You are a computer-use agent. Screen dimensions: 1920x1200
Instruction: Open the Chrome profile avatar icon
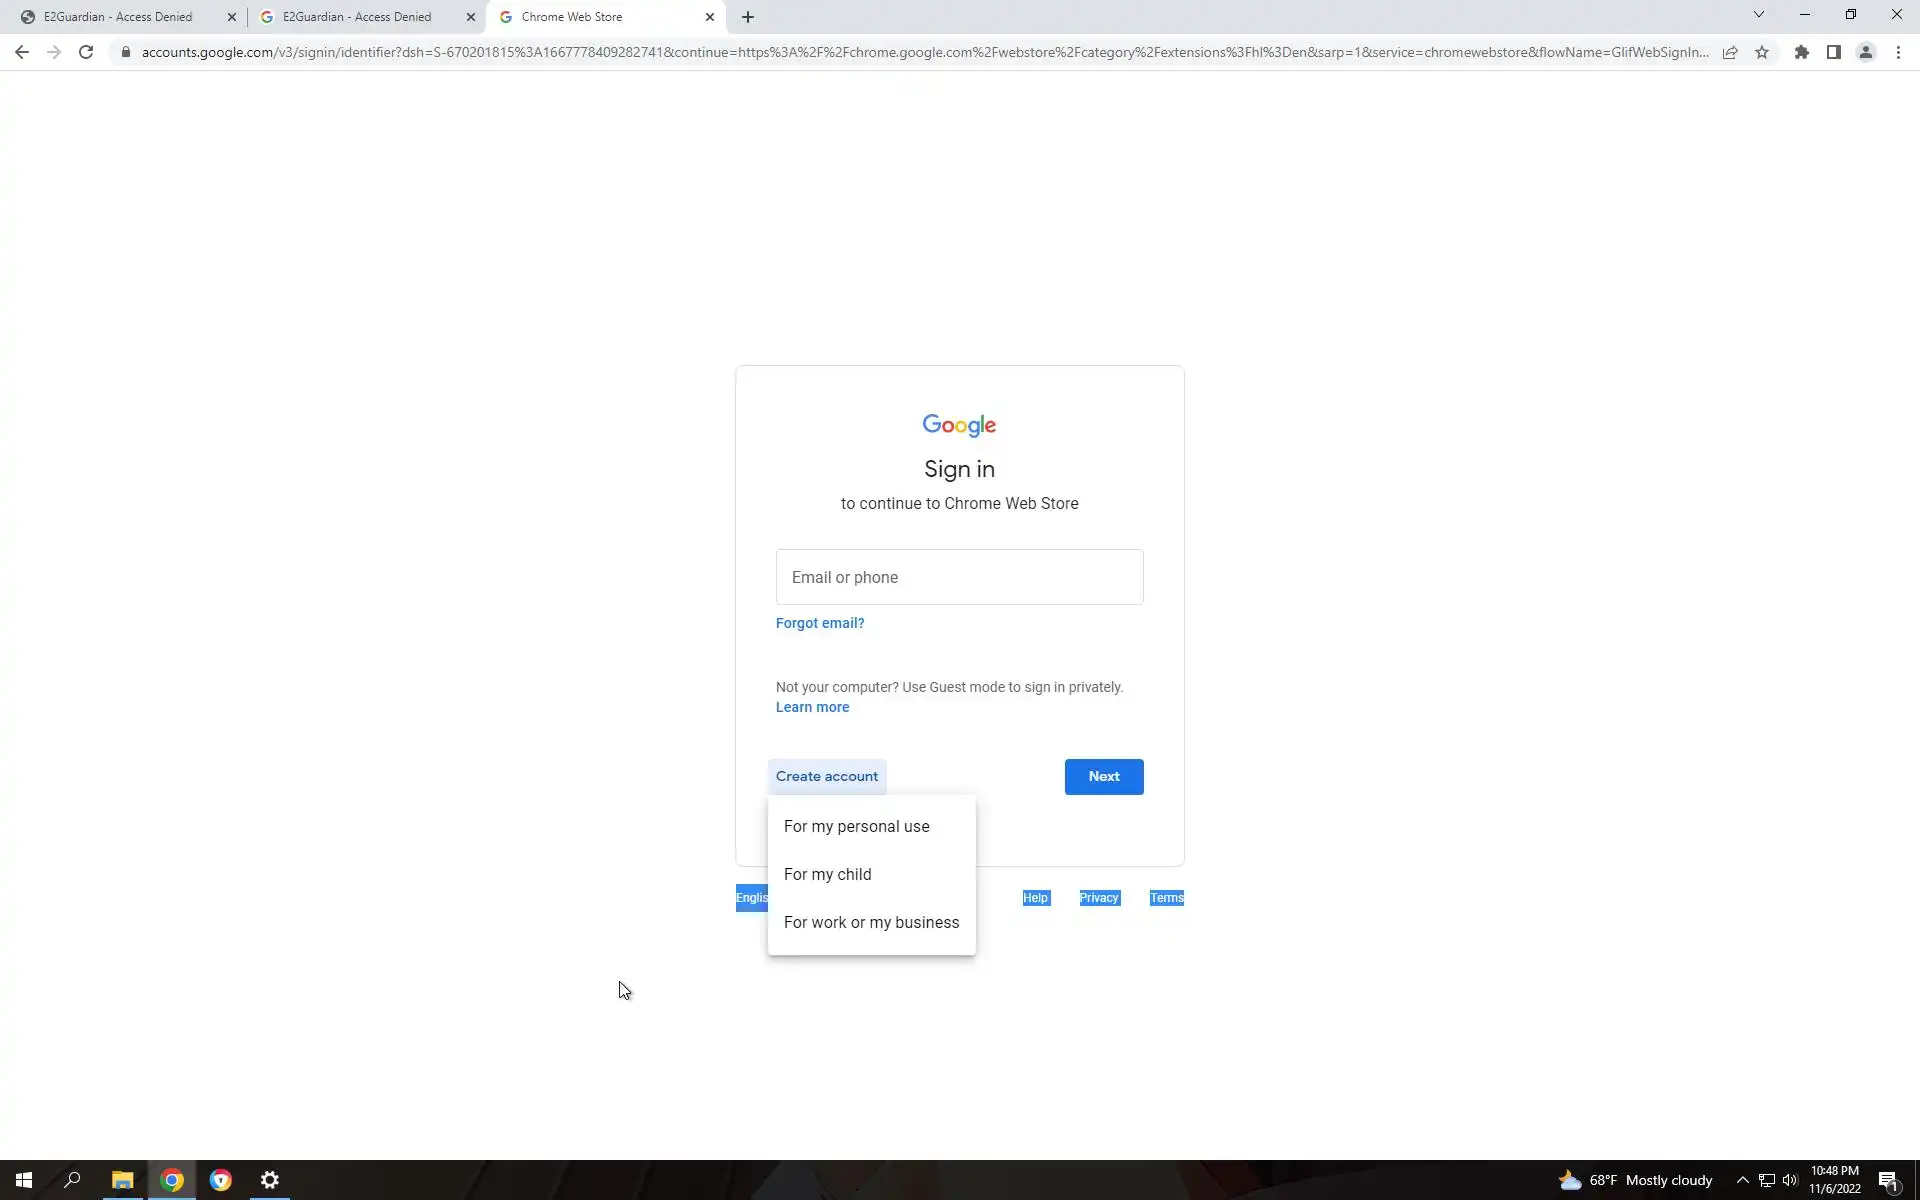pyautogui.click(x=1865, y=52)
